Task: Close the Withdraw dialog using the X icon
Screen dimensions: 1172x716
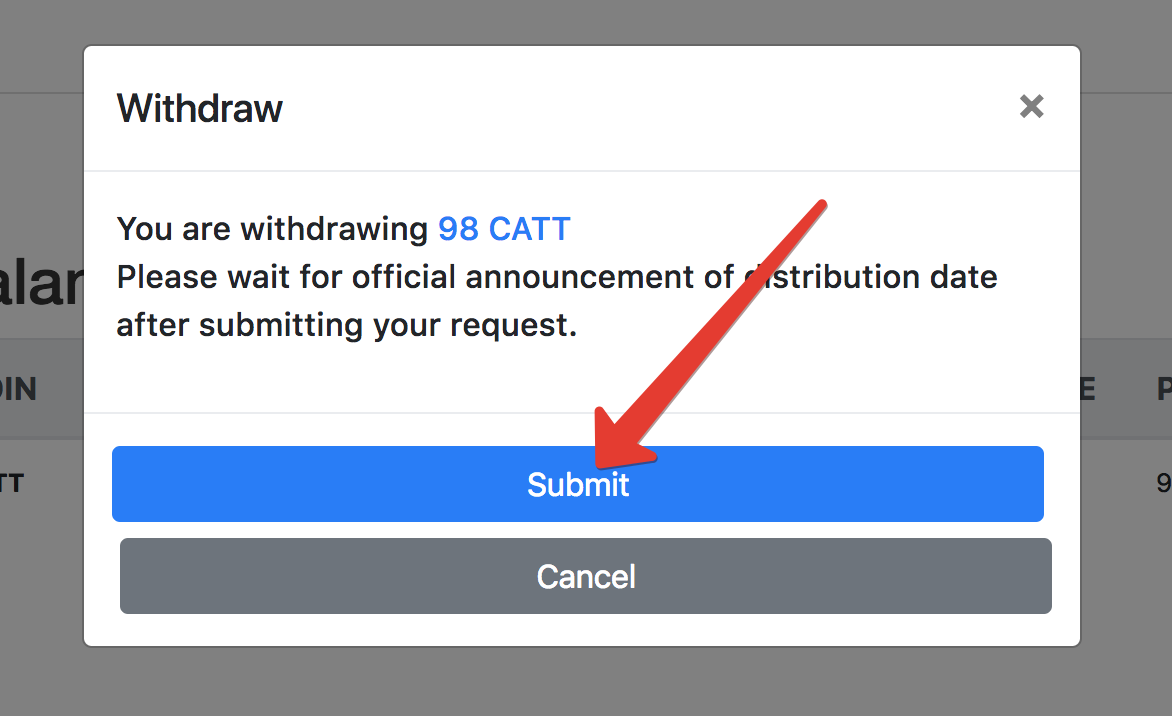Action: [1031, 106]
